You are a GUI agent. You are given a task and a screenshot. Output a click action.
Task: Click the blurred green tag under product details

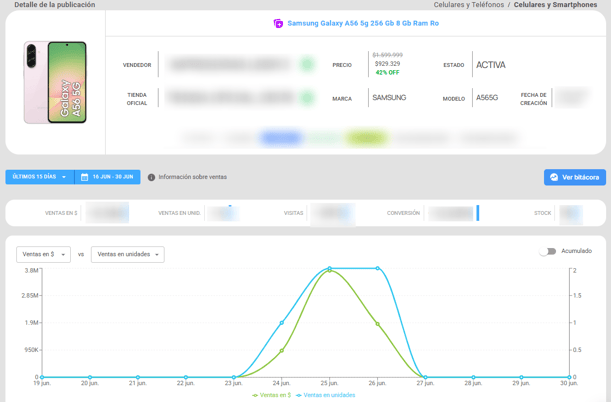[366, 138]
